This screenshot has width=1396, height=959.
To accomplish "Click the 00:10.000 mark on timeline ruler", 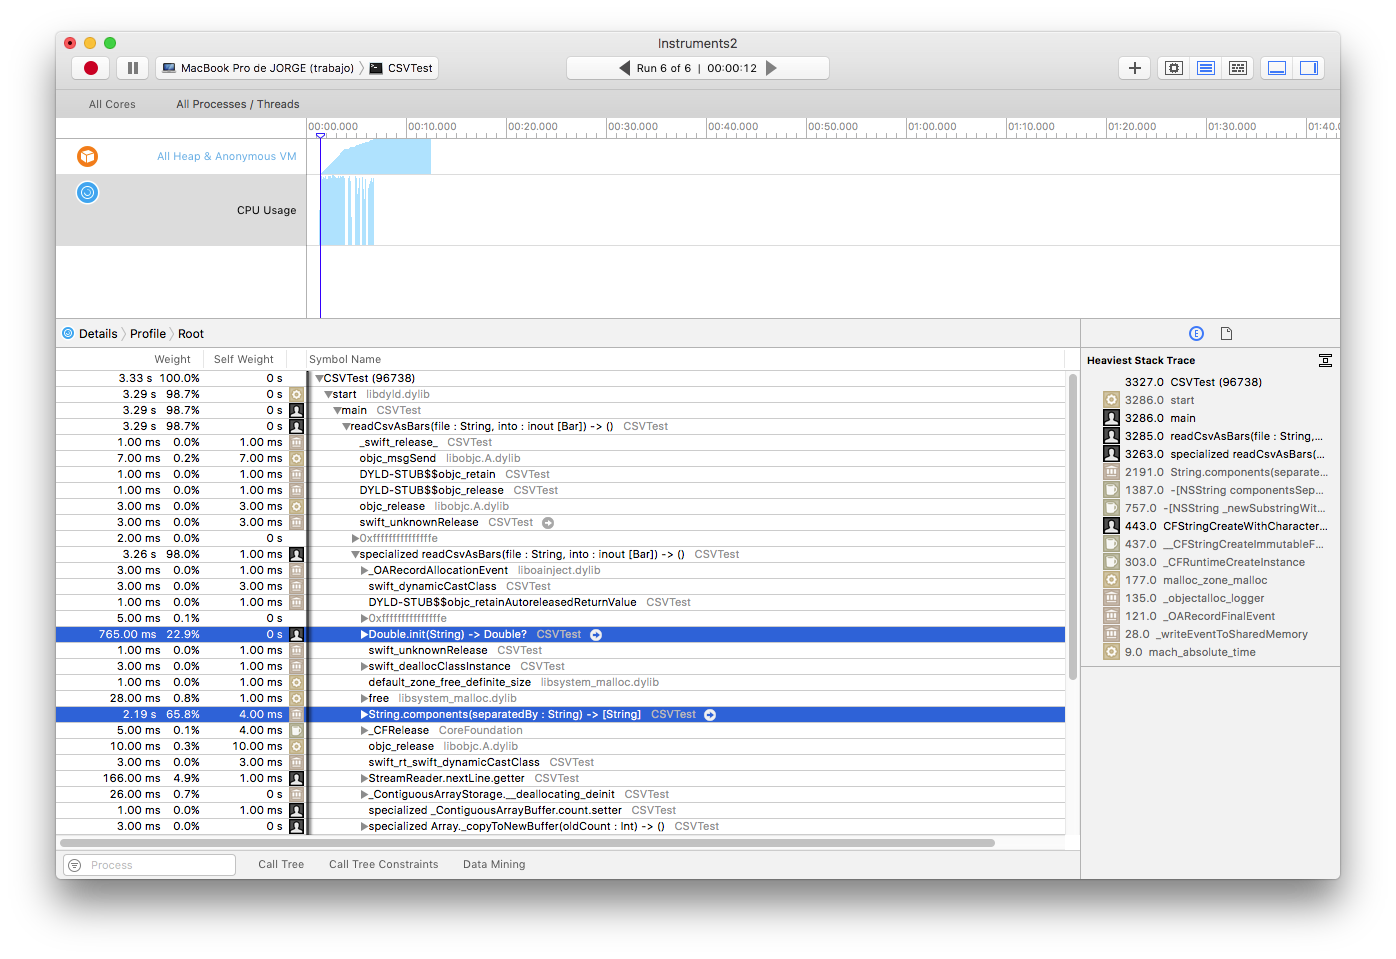I will pos(432,127).
